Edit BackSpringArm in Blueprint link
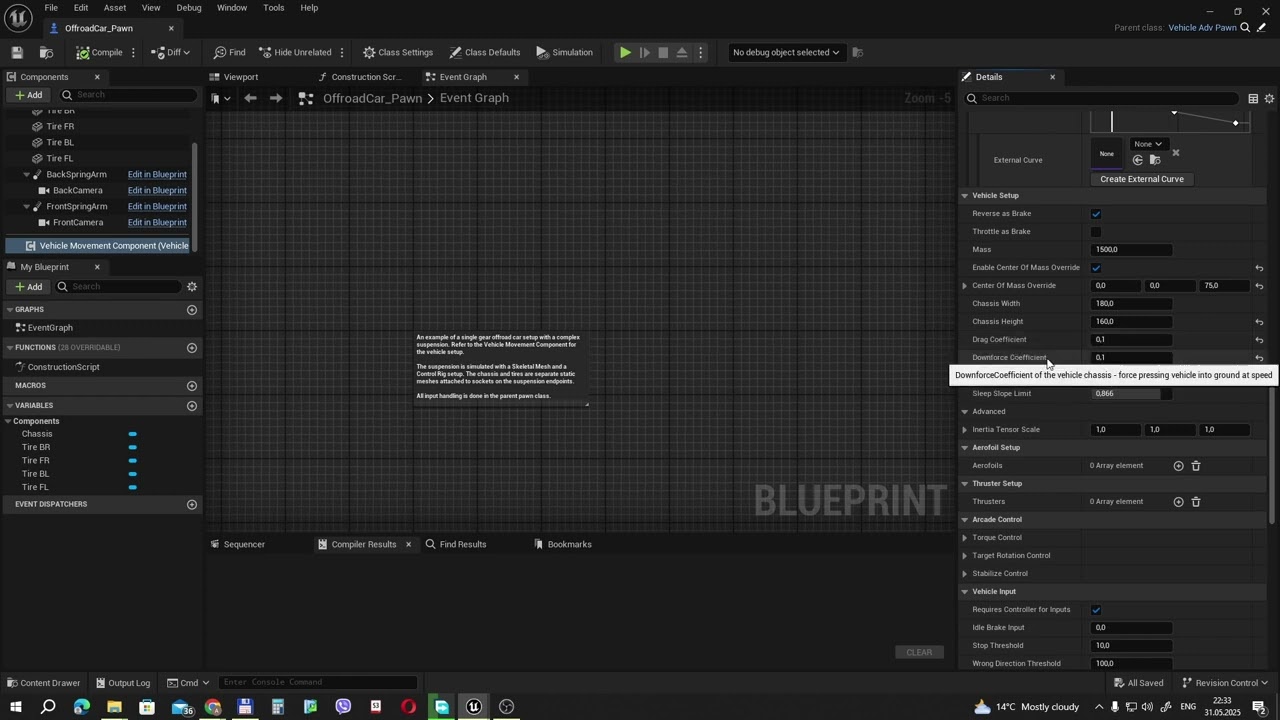Screen dimensions: 1280x720 coord(157,174)
